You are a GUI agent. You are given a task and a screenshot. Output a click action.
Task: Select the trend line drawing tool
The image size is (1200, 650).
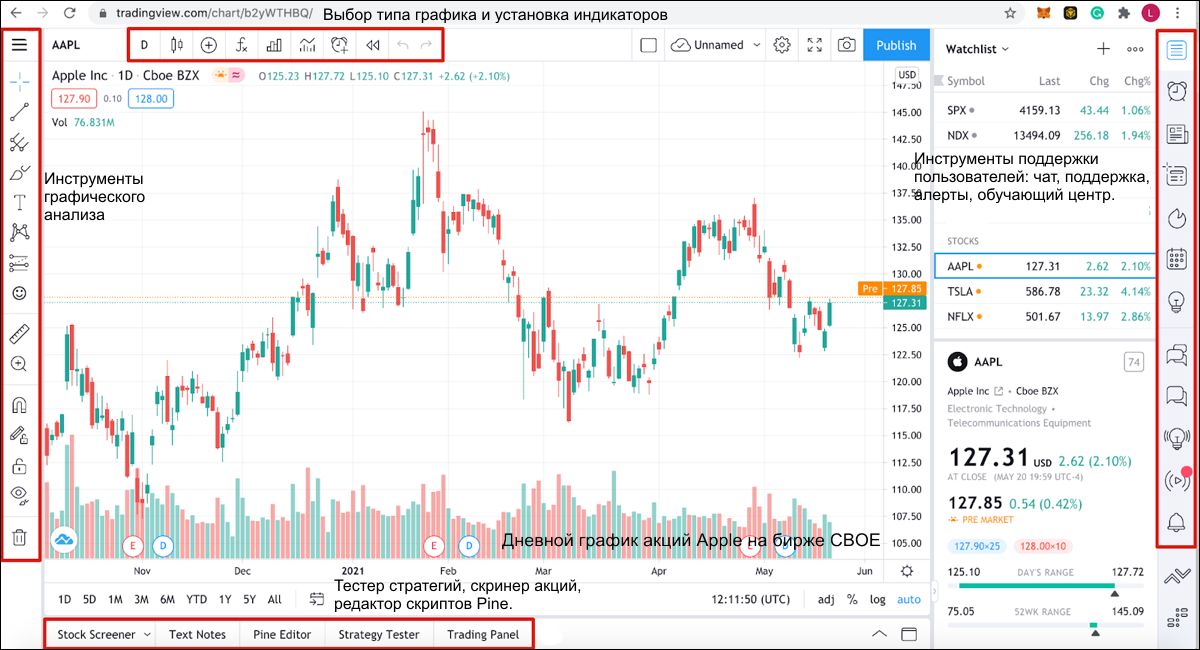(x=19, y=111)
